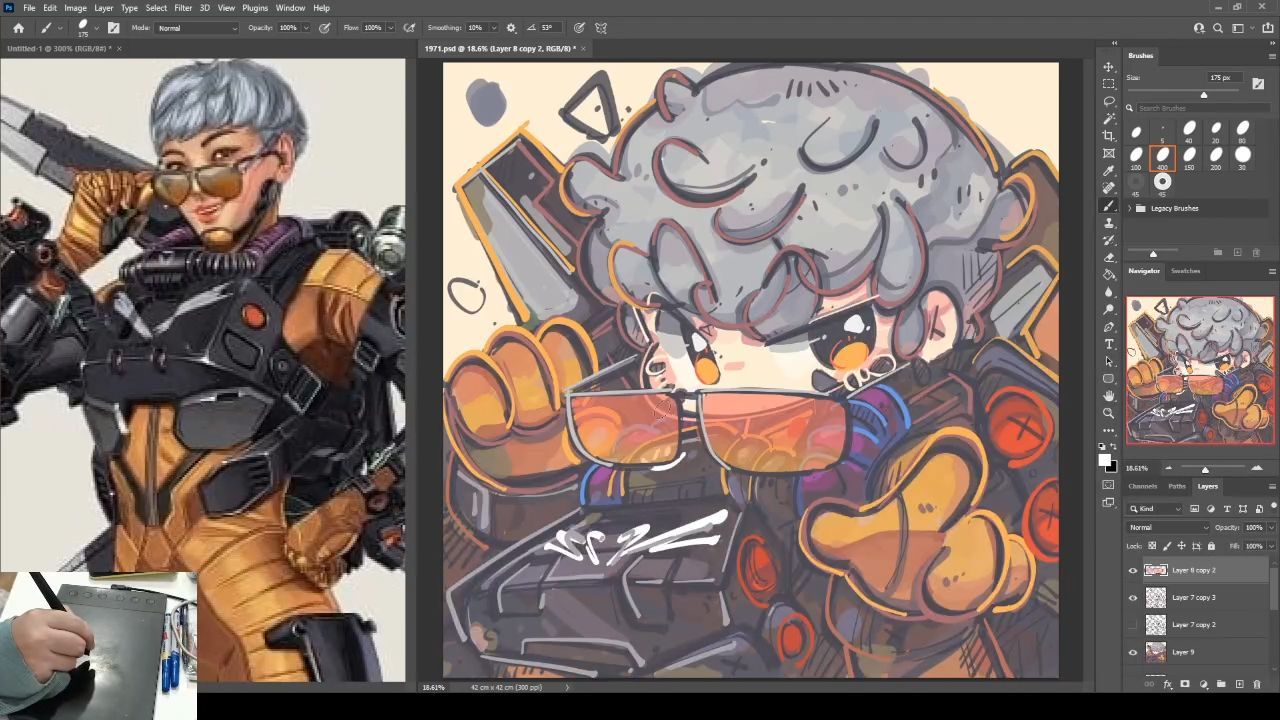Select the Pen tool
1280x720 pixels.
[1109, 327]
